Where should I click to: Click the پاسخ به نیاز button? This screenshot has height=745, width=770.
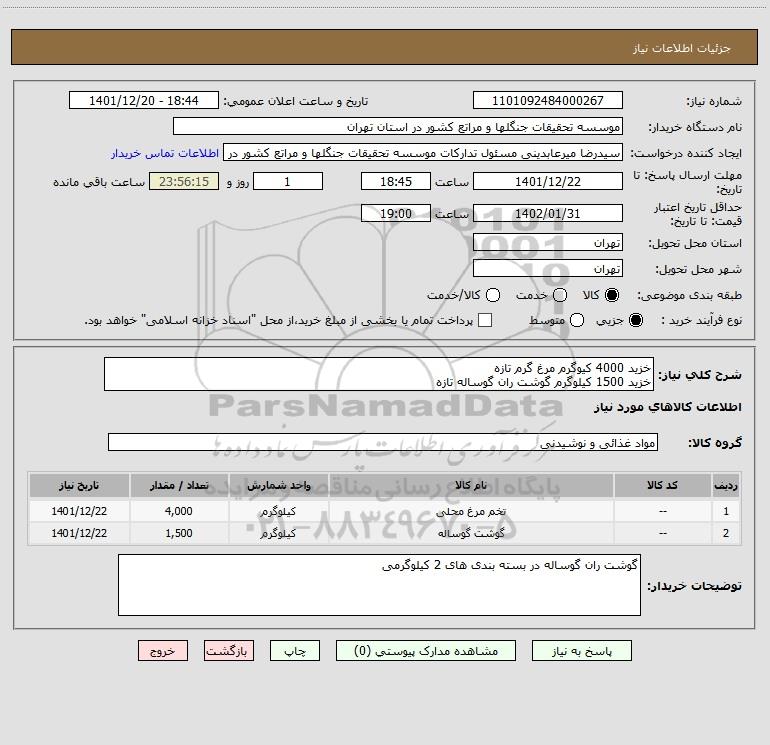coord(581,651)
